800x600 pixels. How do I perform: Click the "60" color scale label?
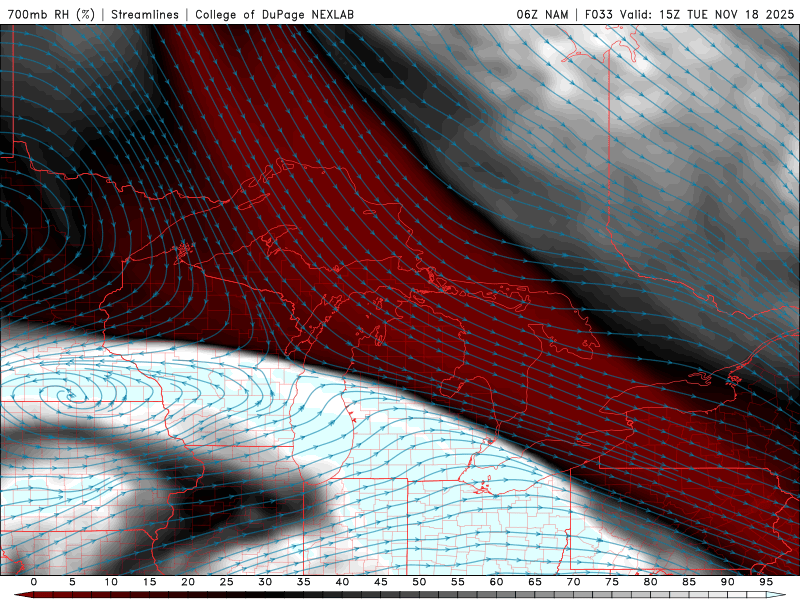tap(496, 582)
